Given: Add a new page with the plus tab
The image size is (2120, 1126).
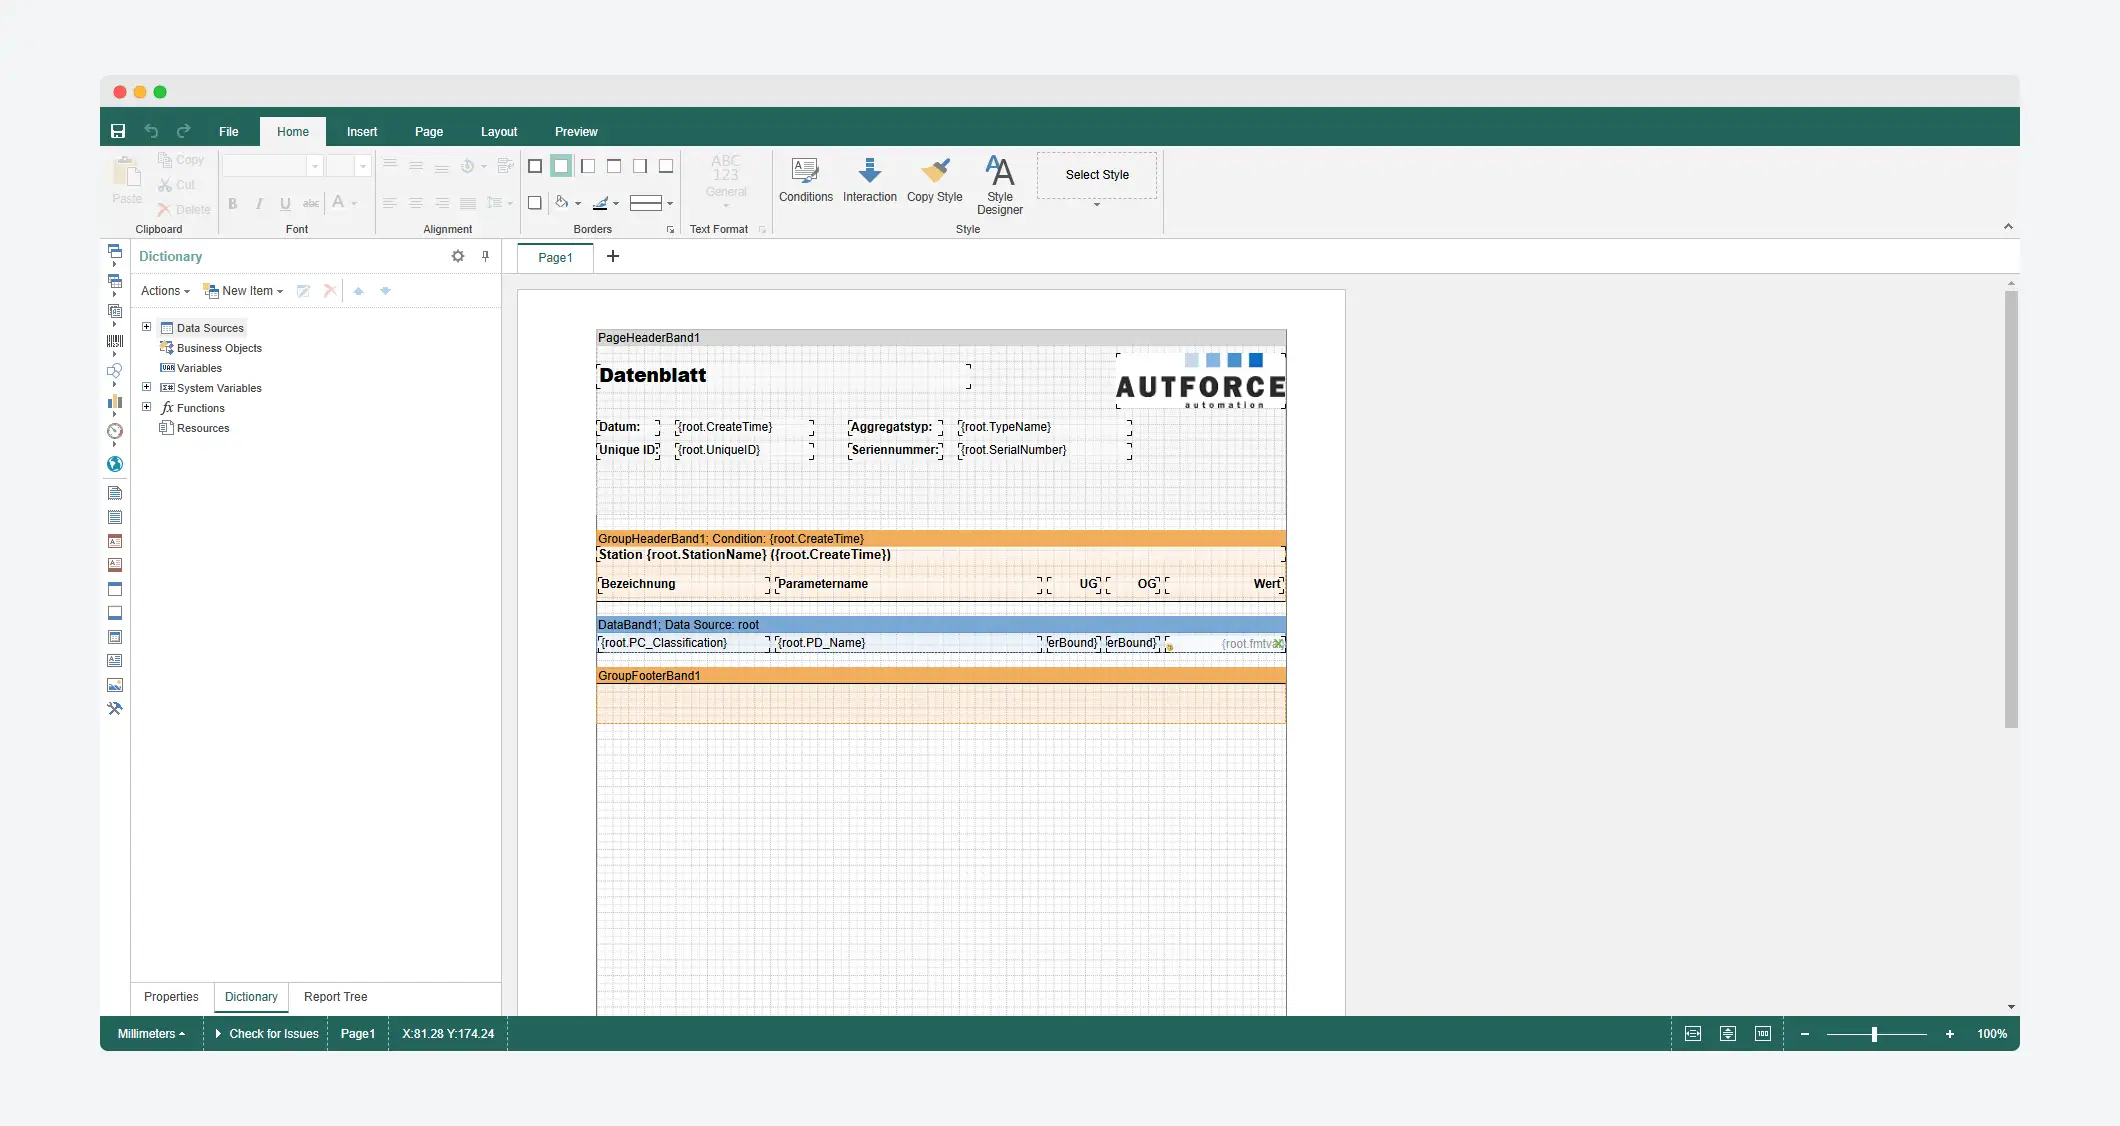Looking at the screenshot, I should (x=613, y=256).
